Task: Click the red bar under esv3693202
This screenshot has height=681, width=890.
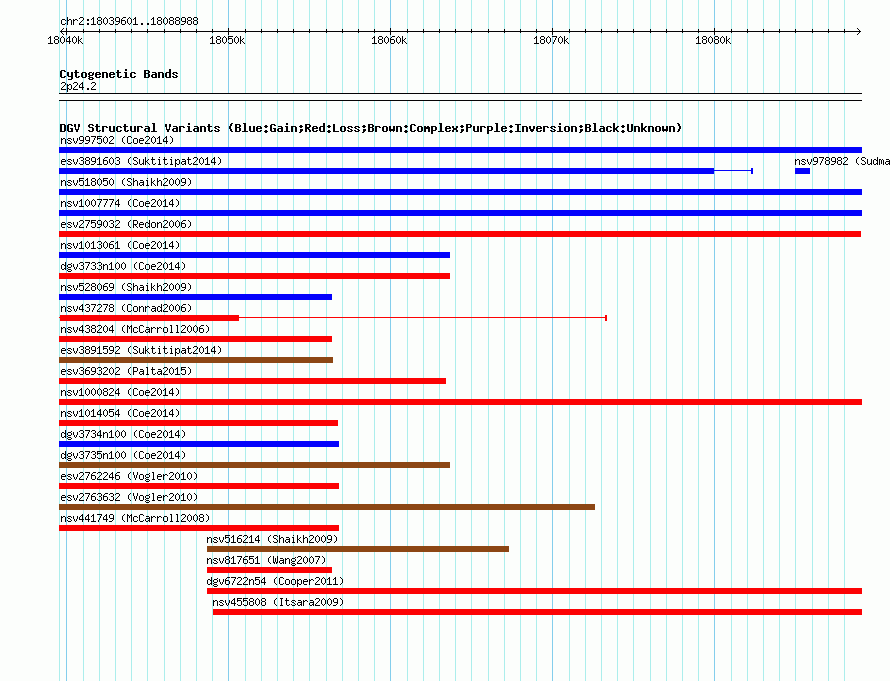Action: [253, 381]
